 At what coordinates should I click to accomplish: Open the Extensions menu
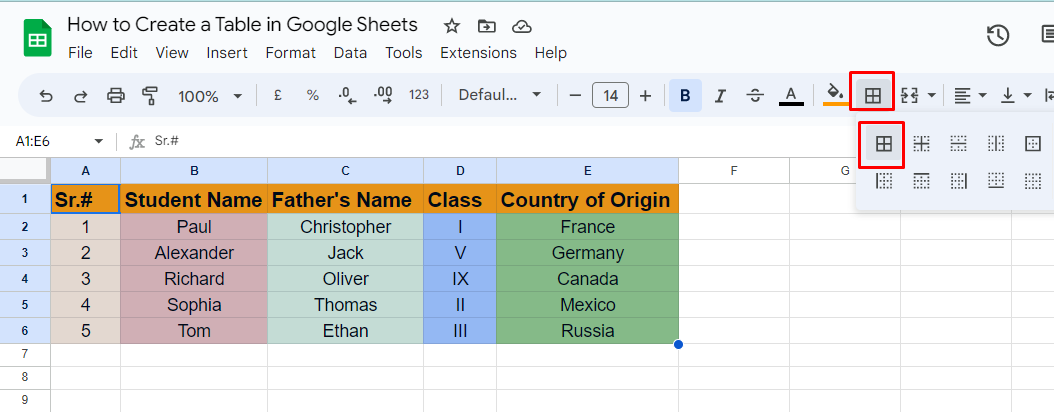[x=478, y=52]
